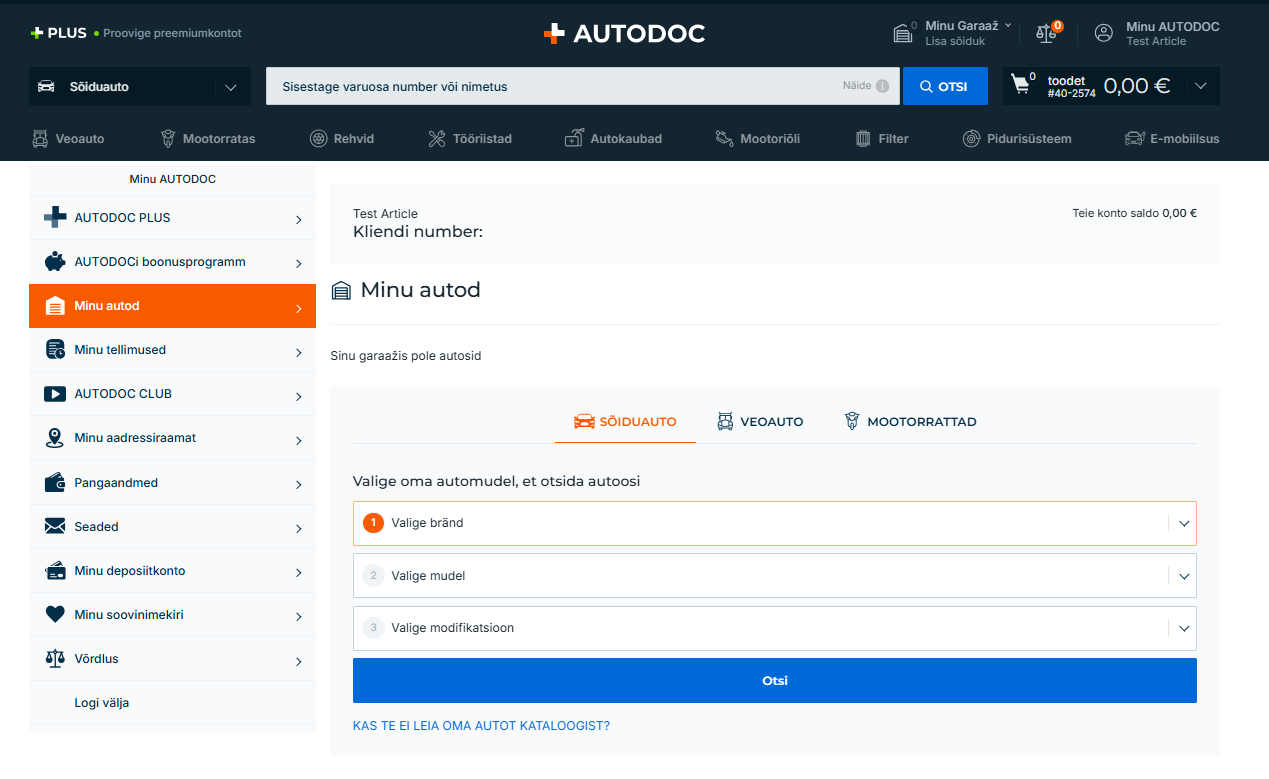The image size is (1269, 779).
Task: Open Rehvid tyres category
Action: click(x=341, y=139)
